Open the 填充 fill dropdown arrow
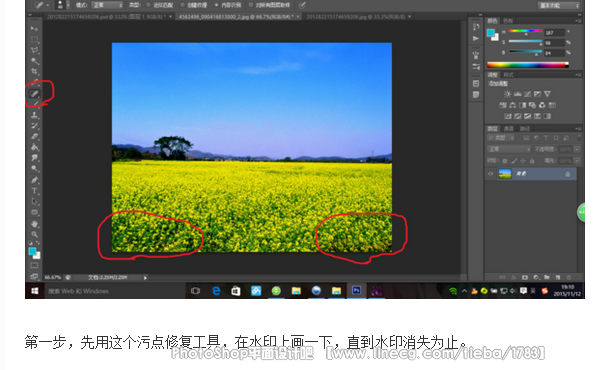The image size is (595, 370). [x=577, y=161]
